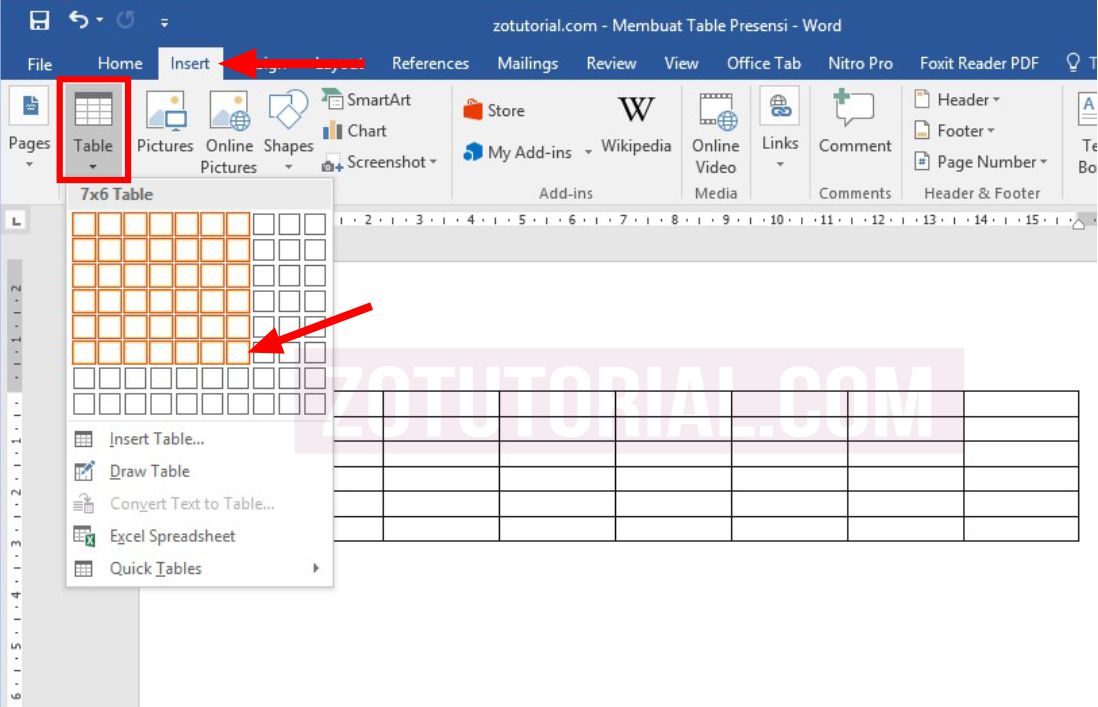Open the Screenshot dropdown
Viewport: 1098px width, 707px height.
coord(379,162)
